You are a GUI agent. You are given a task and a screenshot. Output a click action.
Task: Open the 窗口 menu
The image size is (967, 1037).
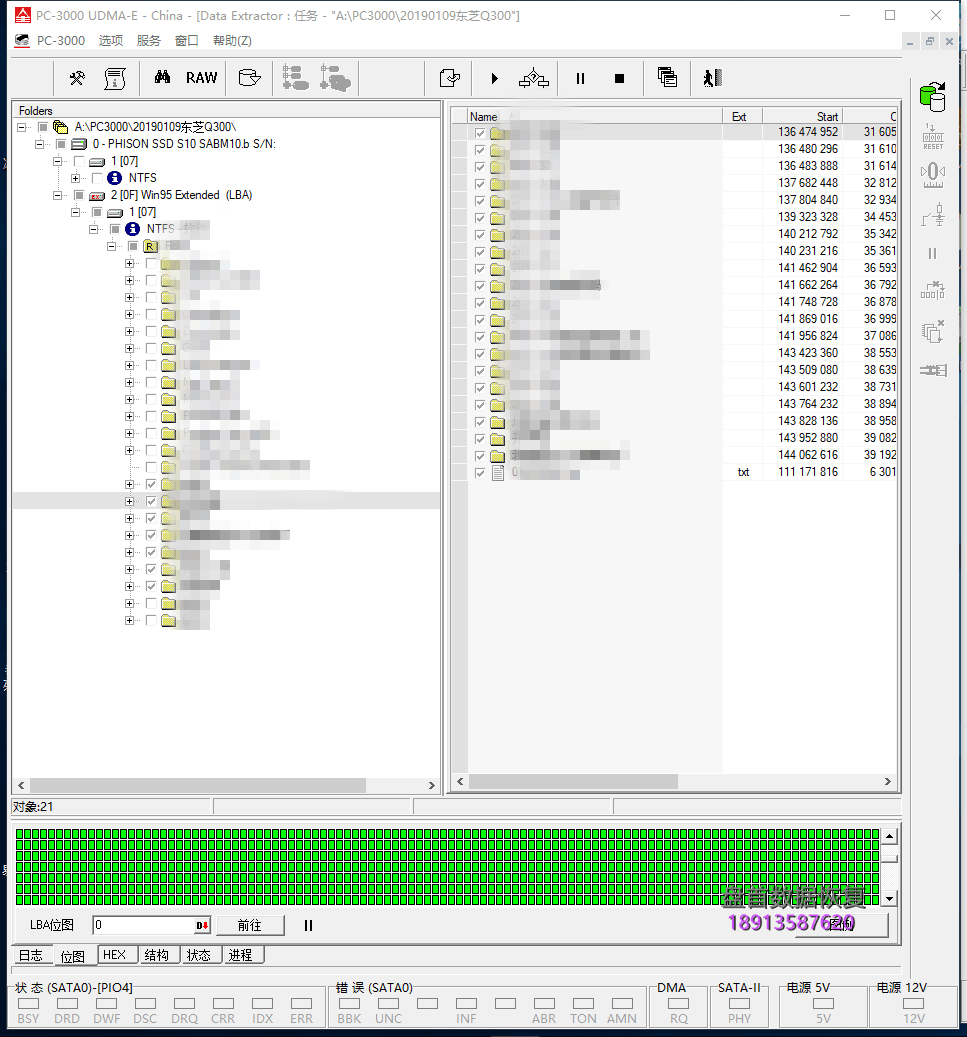[x=187, y=40]
